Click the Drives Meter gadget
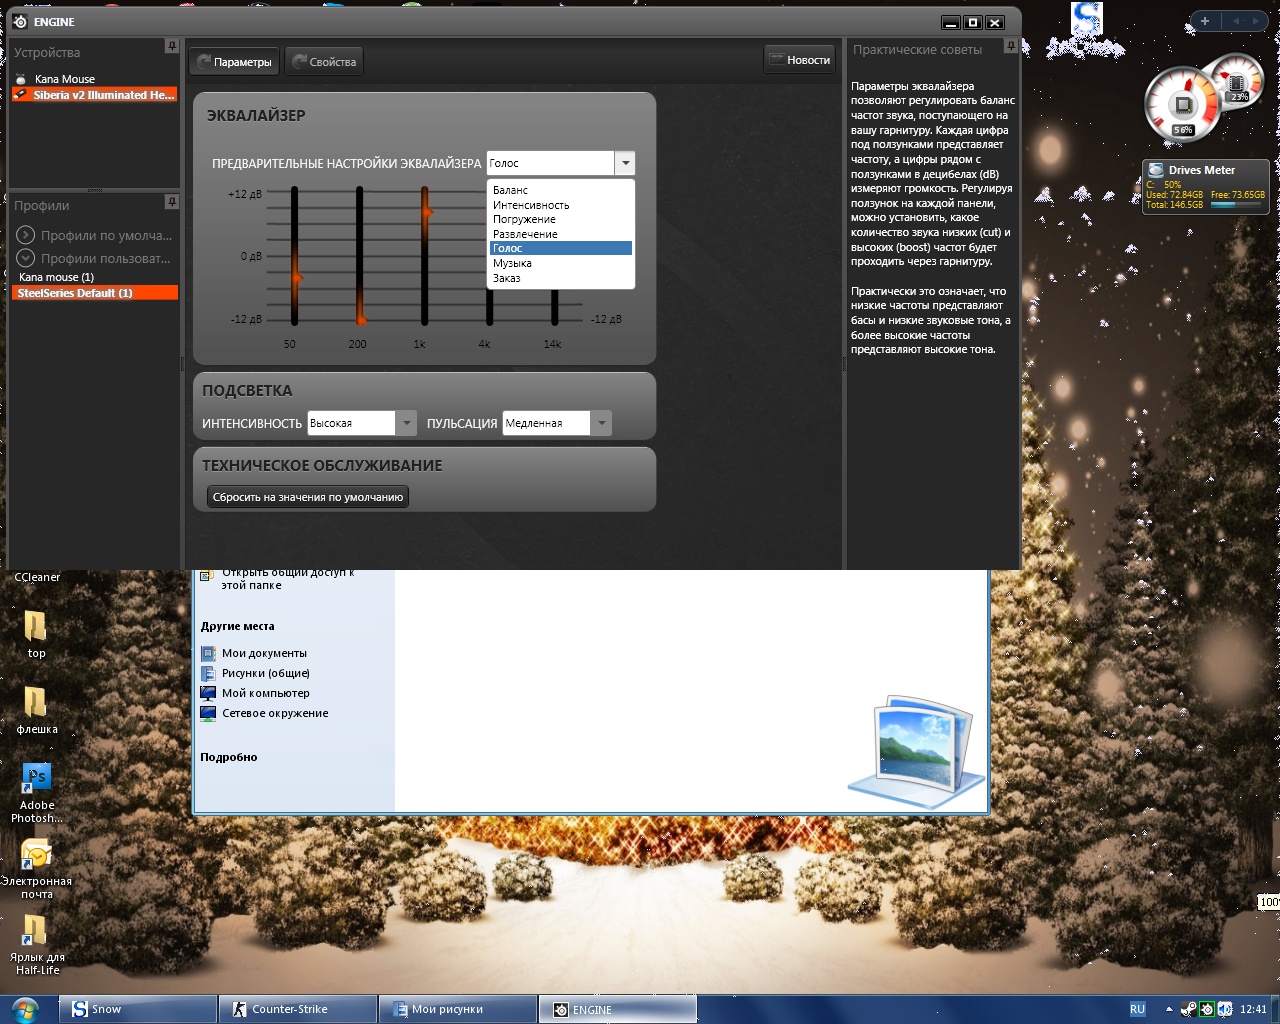 click(x=1205, y=187)
